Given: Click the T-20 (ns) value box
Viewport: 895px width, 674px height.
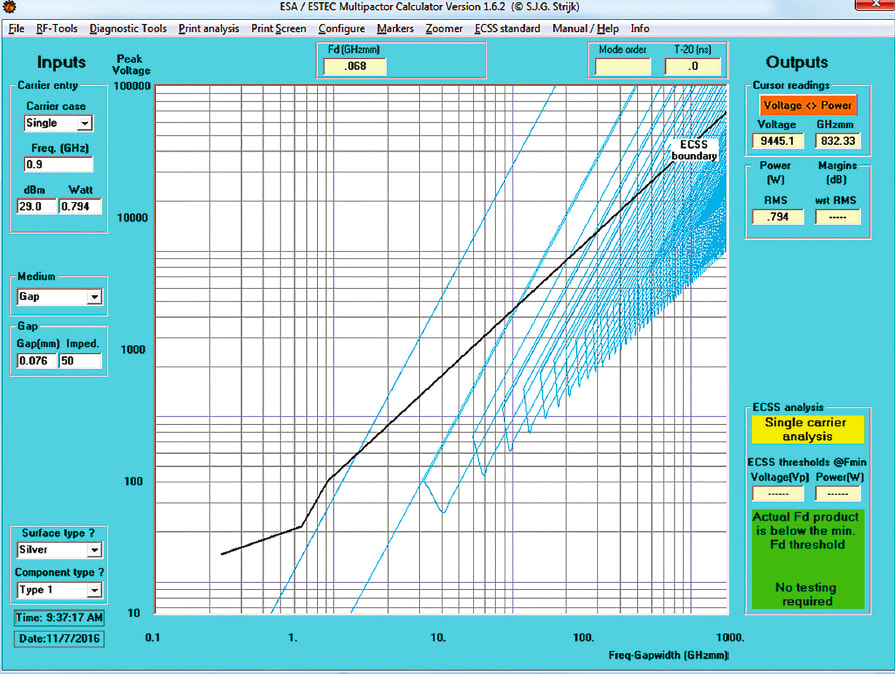Looking at the screenshot, I should coord(692,66).
